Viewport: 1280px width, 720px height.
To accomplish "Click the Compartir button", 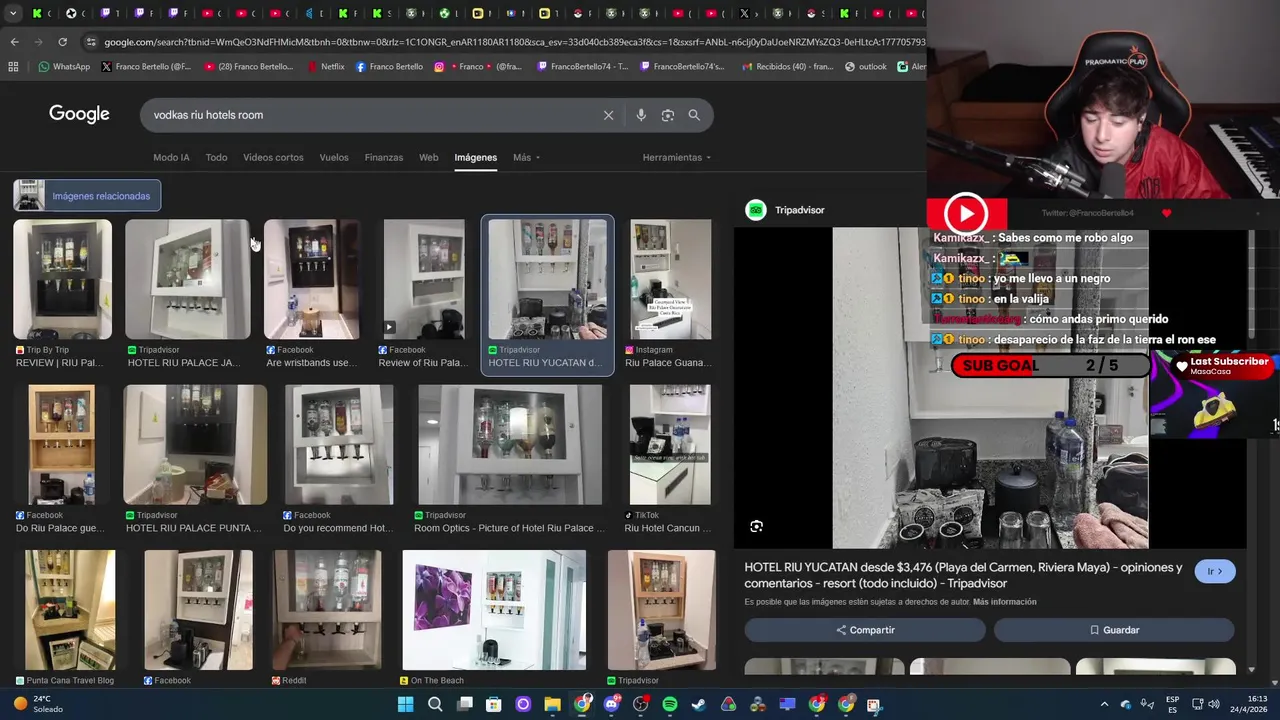I will click(x=865, y=630).
